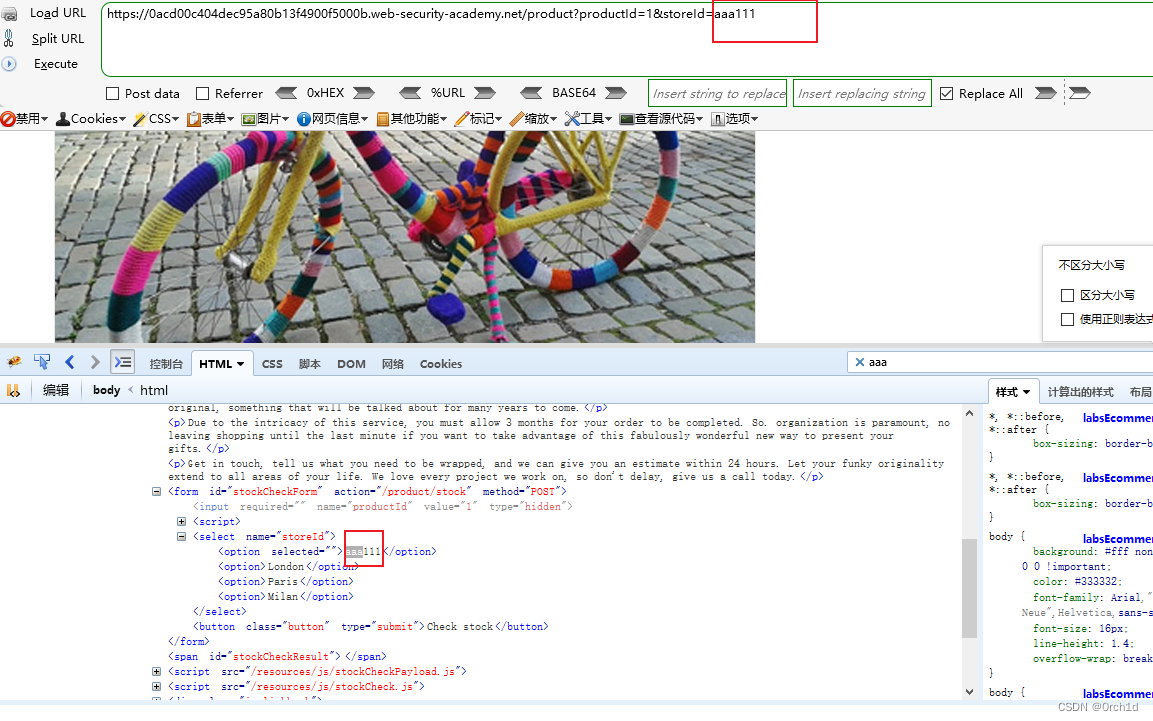Click the Split URL icon
The height and width of the screenshot is (721, 1153).
(x=9, y=38)
